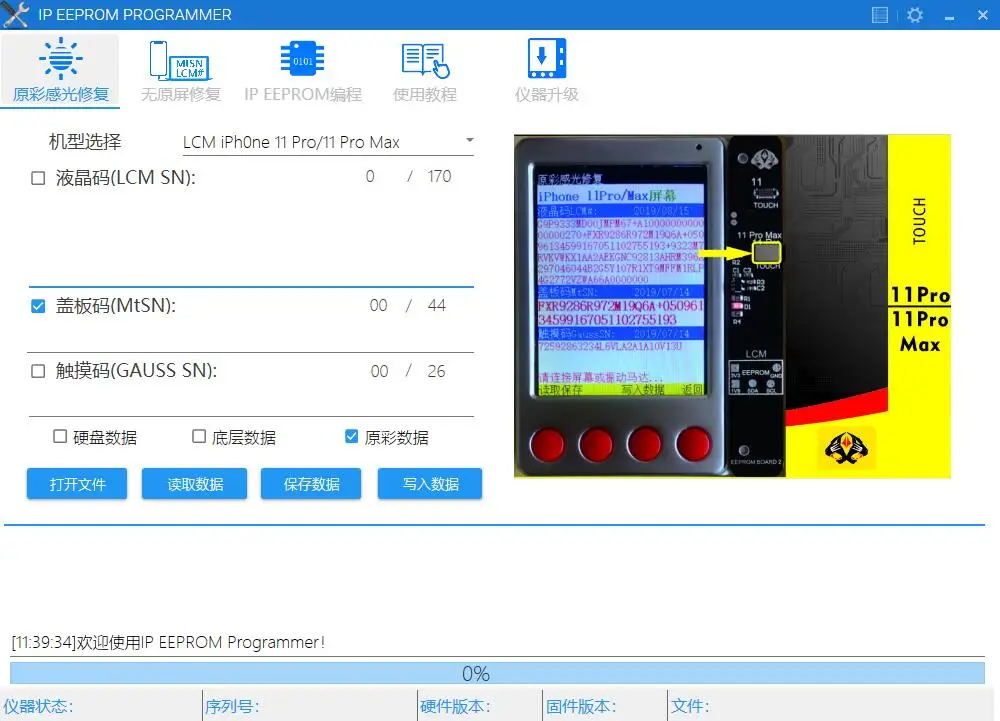Select the 无原屏修复 phone icon
Viewport: 1000px width, 721px height.
click(x=179, y=61)
